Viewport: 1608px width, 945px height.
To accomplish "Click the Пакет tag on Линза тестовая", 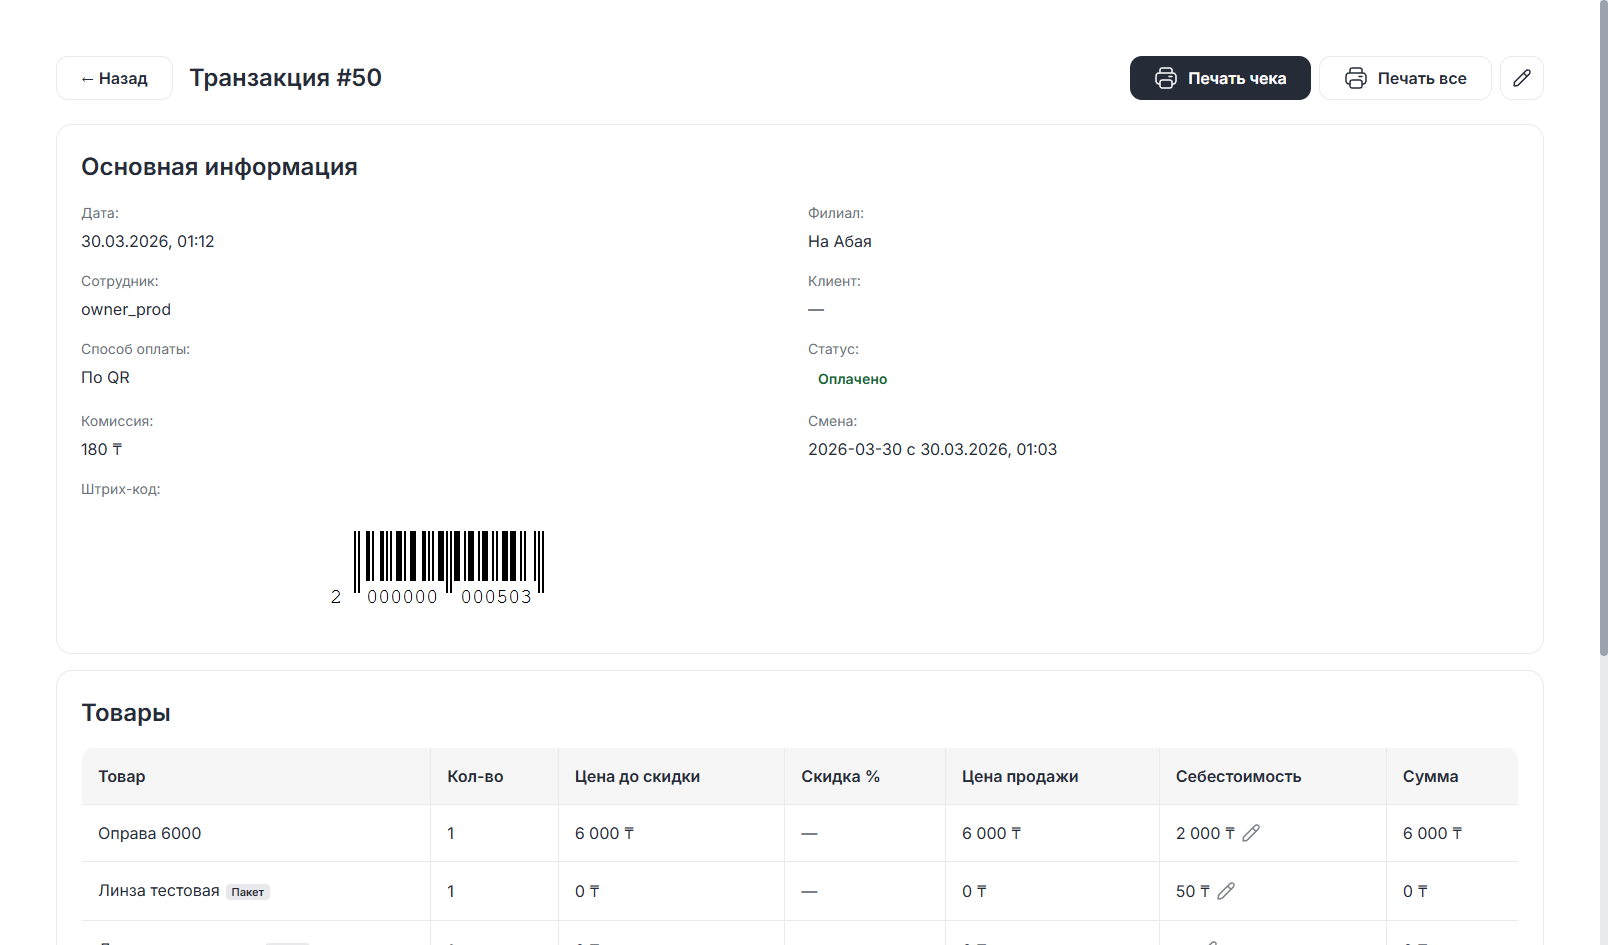I will pyautogui.click(x=248, y=892).
